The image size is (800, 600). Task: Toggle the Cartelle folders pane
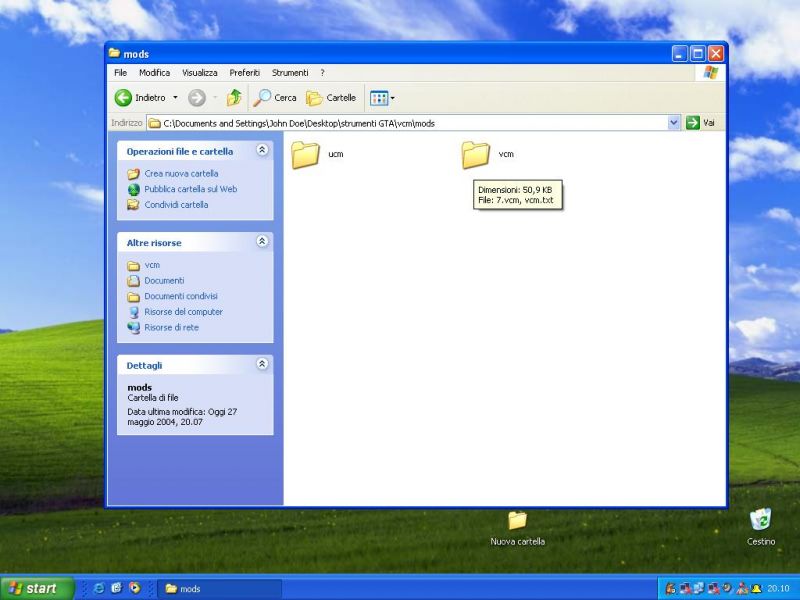pos(331,97)
